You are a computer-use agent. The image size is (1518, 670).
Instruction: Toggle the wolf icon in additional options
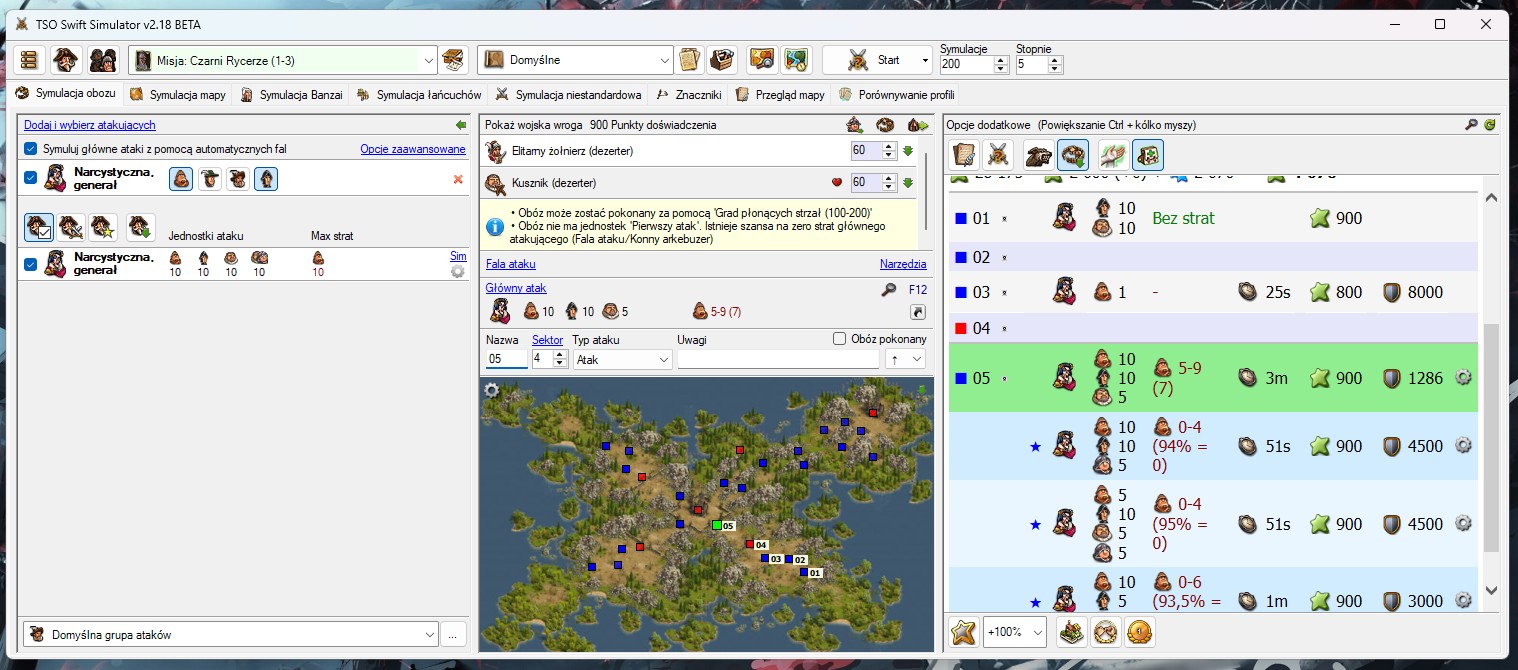[1039, 155]
